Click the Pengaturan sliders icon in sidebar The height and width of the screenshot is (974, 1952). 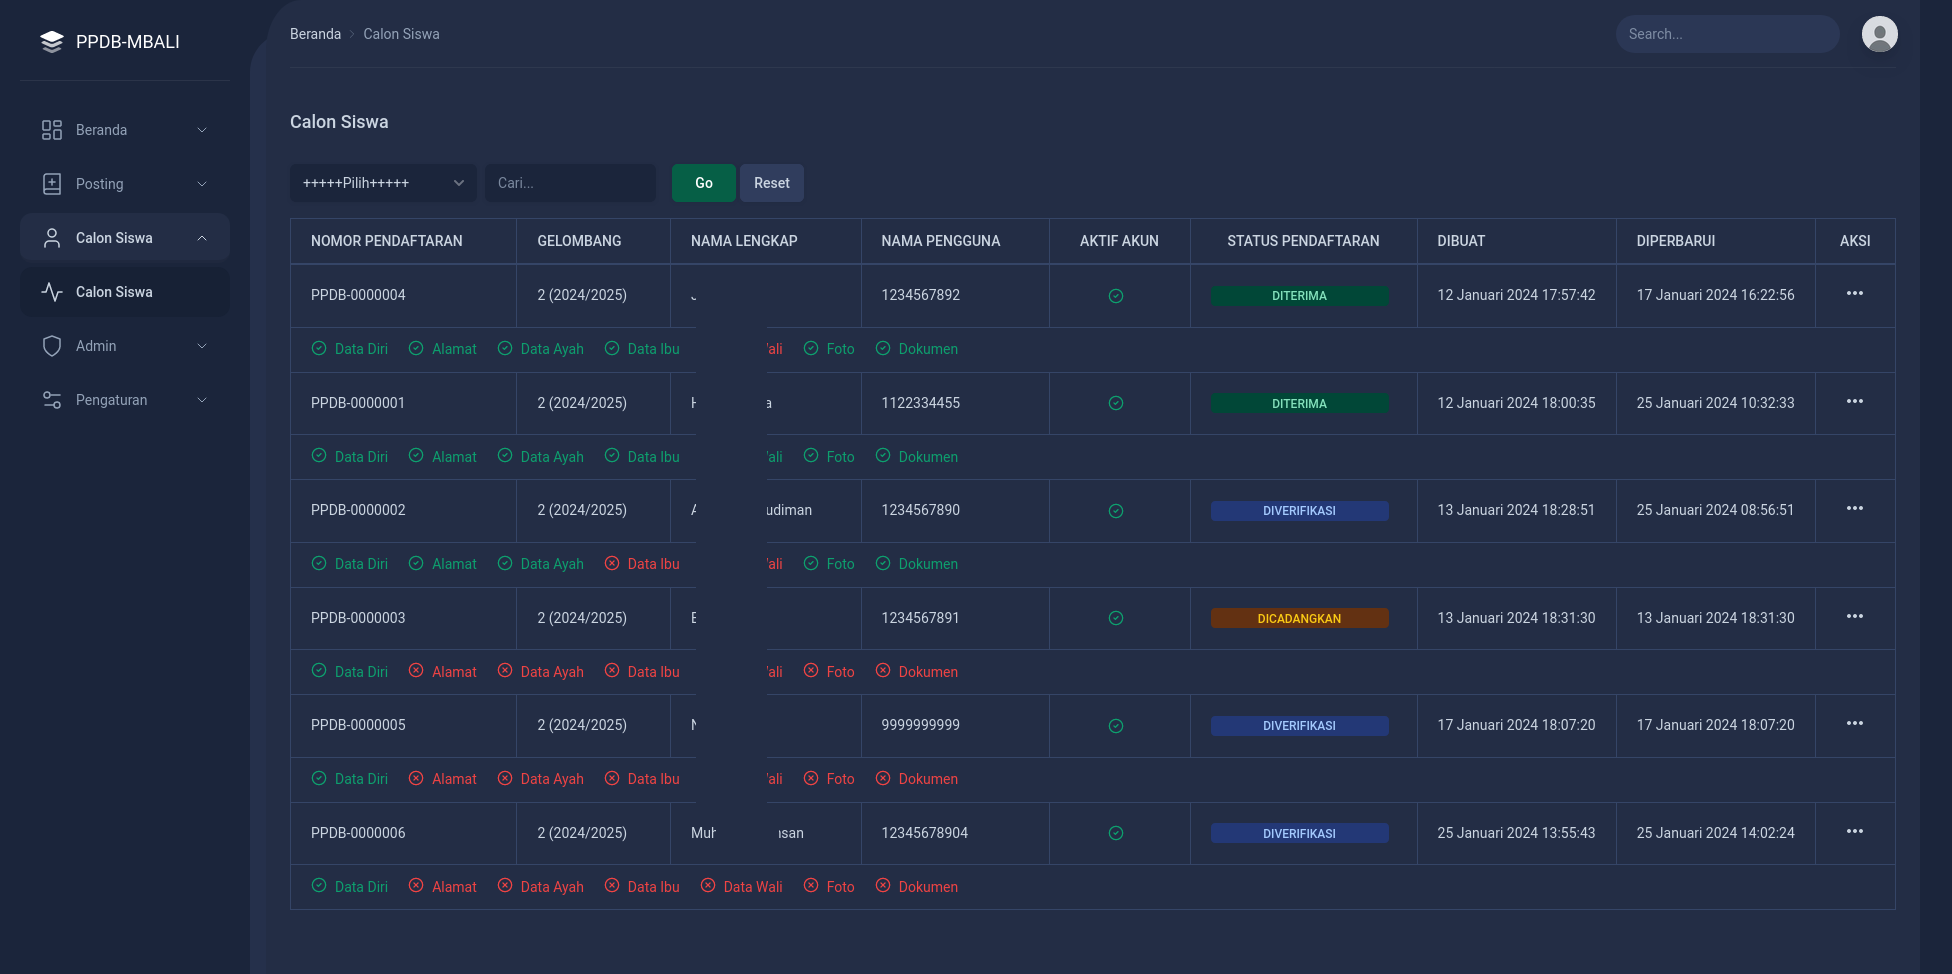click(52, 400)
